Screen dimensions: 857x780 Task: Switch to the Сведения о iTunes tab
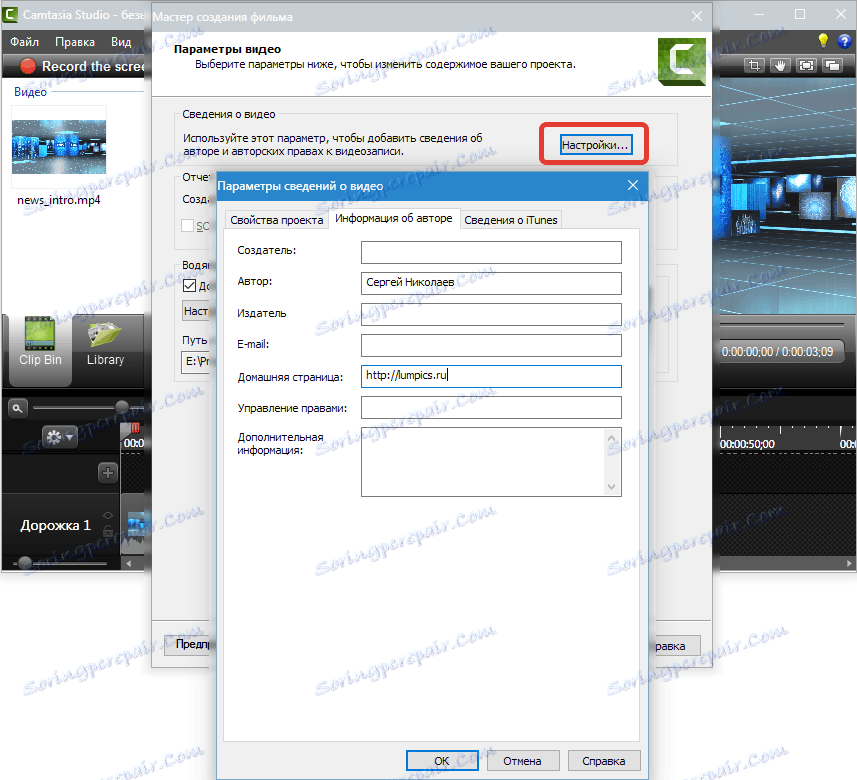tap(511, 219)
